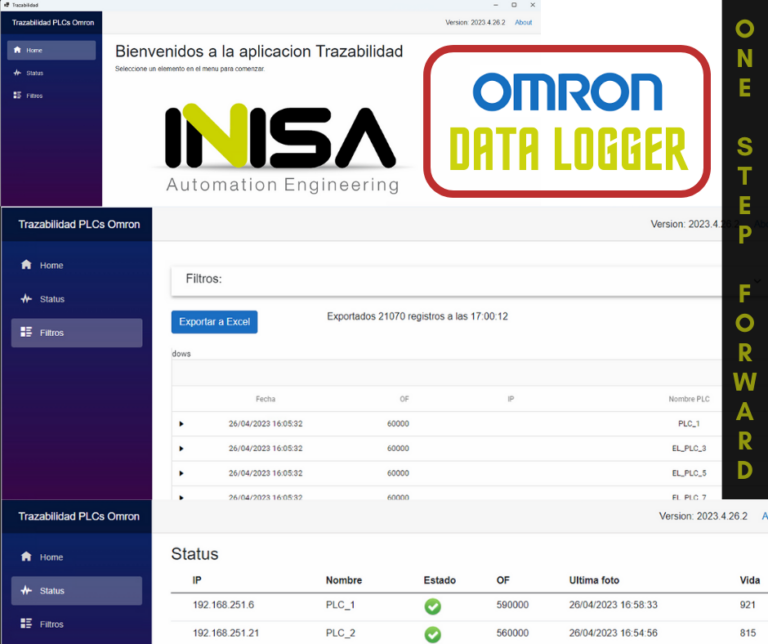
Task: Click the 560000 OF value
Action: coord(512,633)
